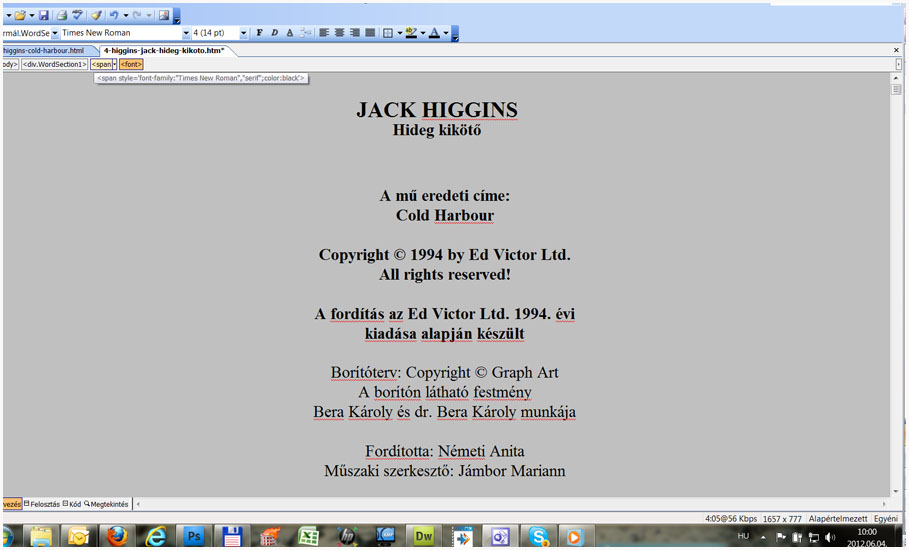Open Excel from the taskbar
The image size is (909, 550).
[x=308, y=537]
